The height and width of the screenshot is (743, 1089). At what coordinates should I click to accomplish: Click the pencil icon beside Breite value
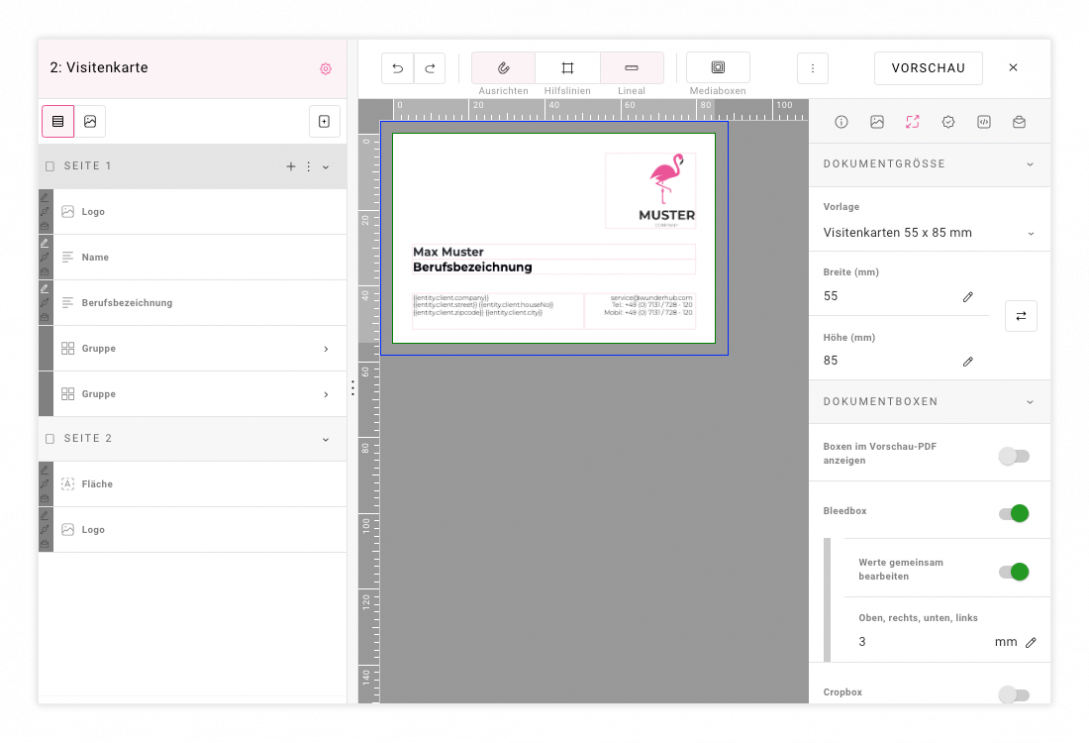click(967, 297)
